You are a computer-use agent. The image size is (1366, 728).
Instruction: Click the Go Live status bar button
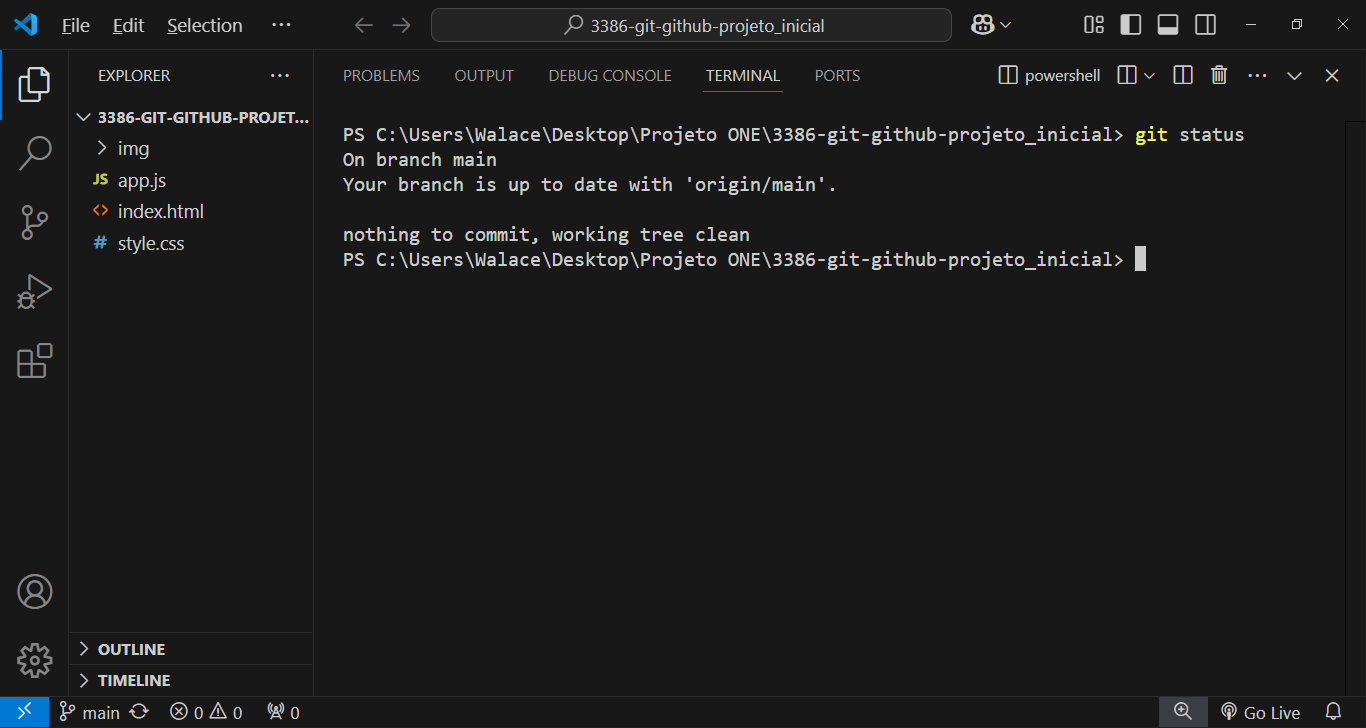click(x=1260, y=712)
